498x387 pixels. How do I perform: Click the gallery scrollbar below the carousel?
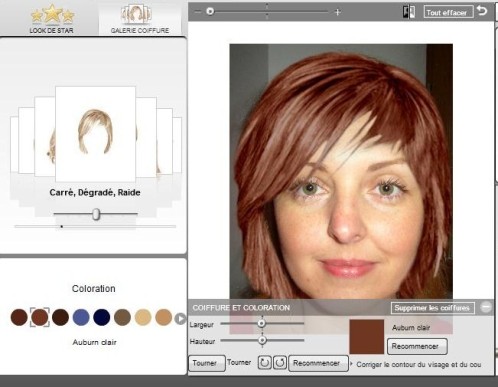[95, 226]
